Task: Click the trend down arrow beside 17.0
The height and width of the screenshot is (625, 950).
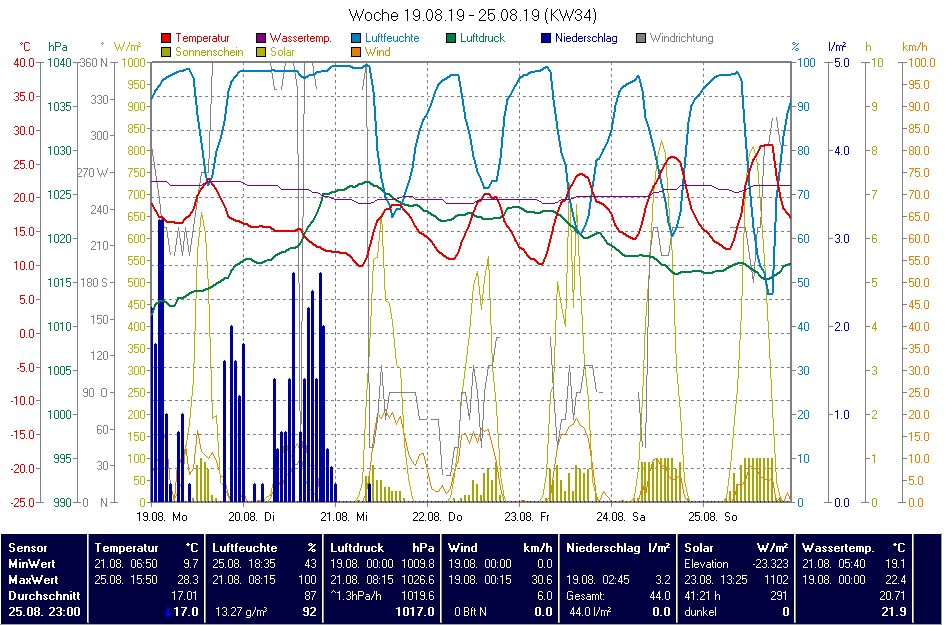Action: pos(167,612)
